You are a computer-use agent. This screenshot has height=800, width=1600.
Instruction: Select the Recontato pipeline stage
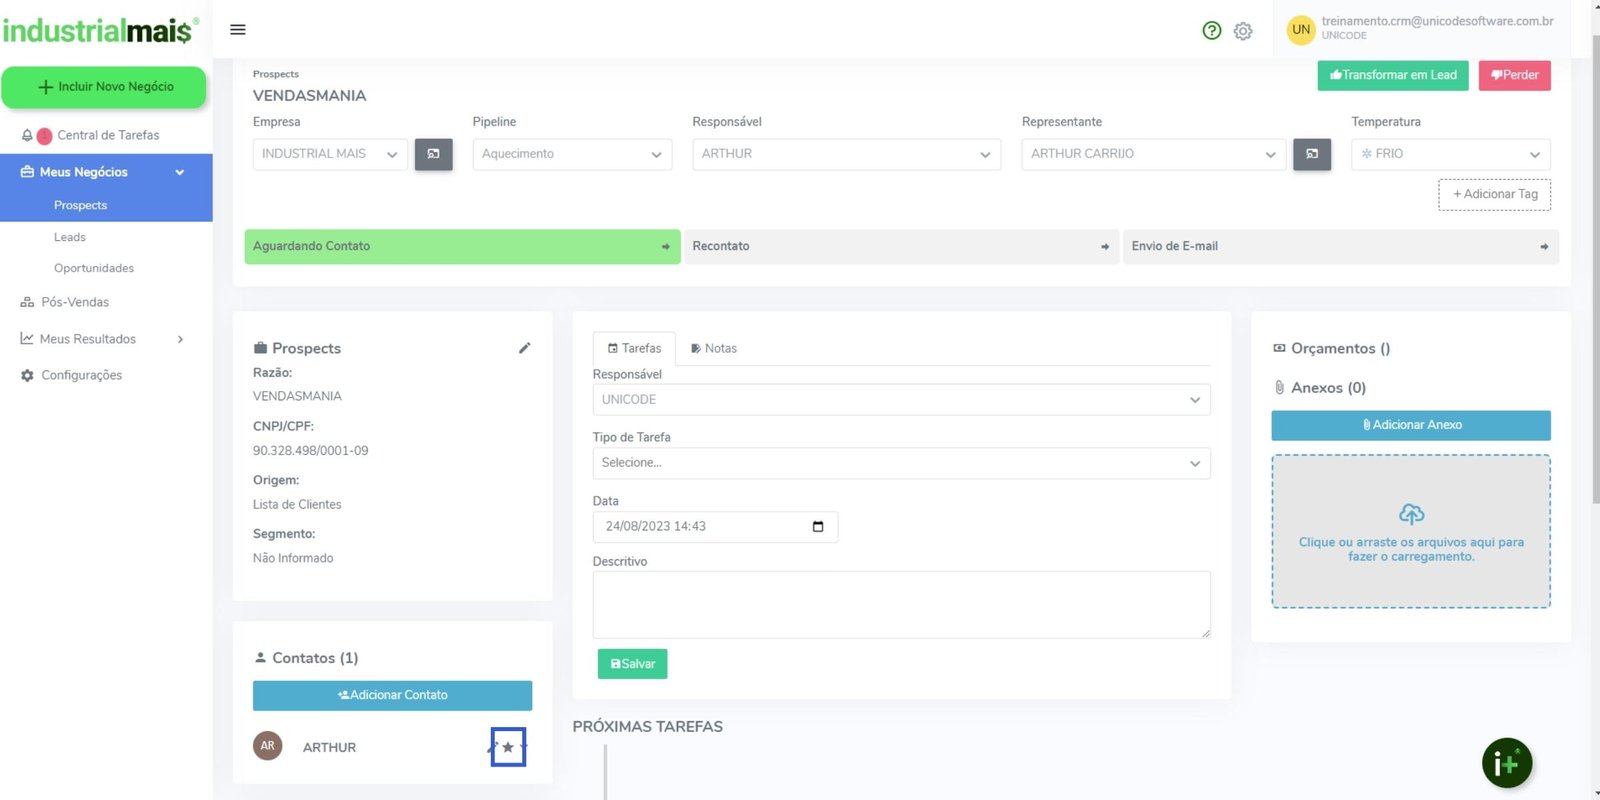[900, 246]
